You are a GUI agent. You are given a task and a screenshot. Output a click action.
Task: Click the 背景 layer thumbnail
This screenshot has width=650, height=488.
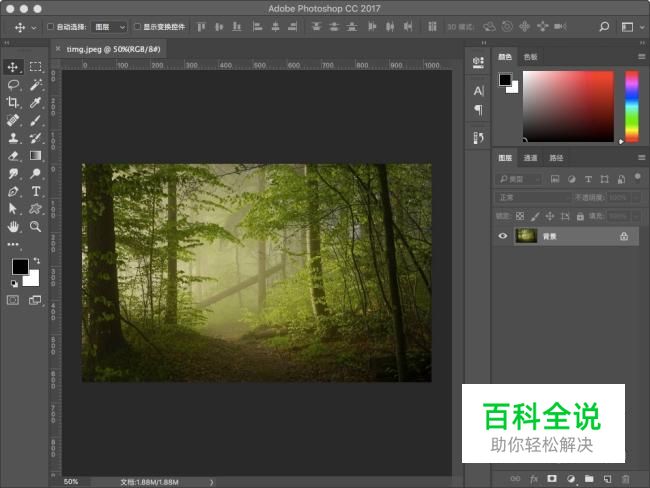point(526,236)
